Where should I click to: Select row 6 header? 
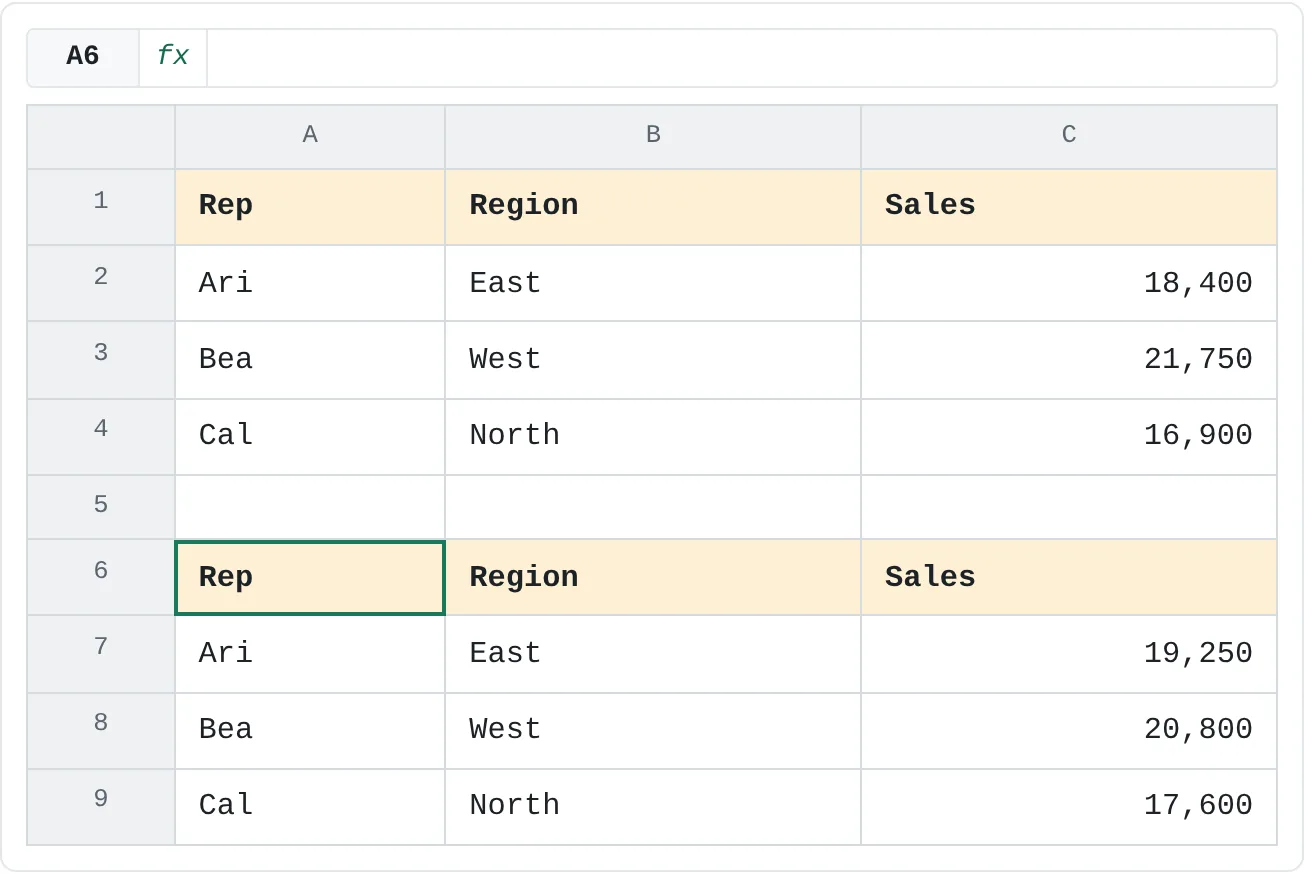pyautogui.click(x=101, y=577)
